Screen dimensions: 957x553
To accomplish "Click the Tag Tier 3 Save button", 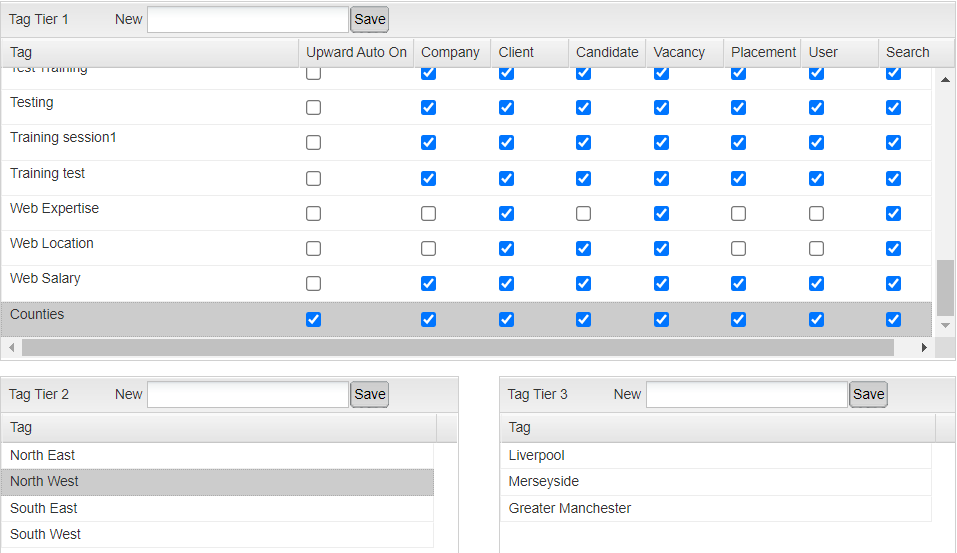I will coord(869,394).
